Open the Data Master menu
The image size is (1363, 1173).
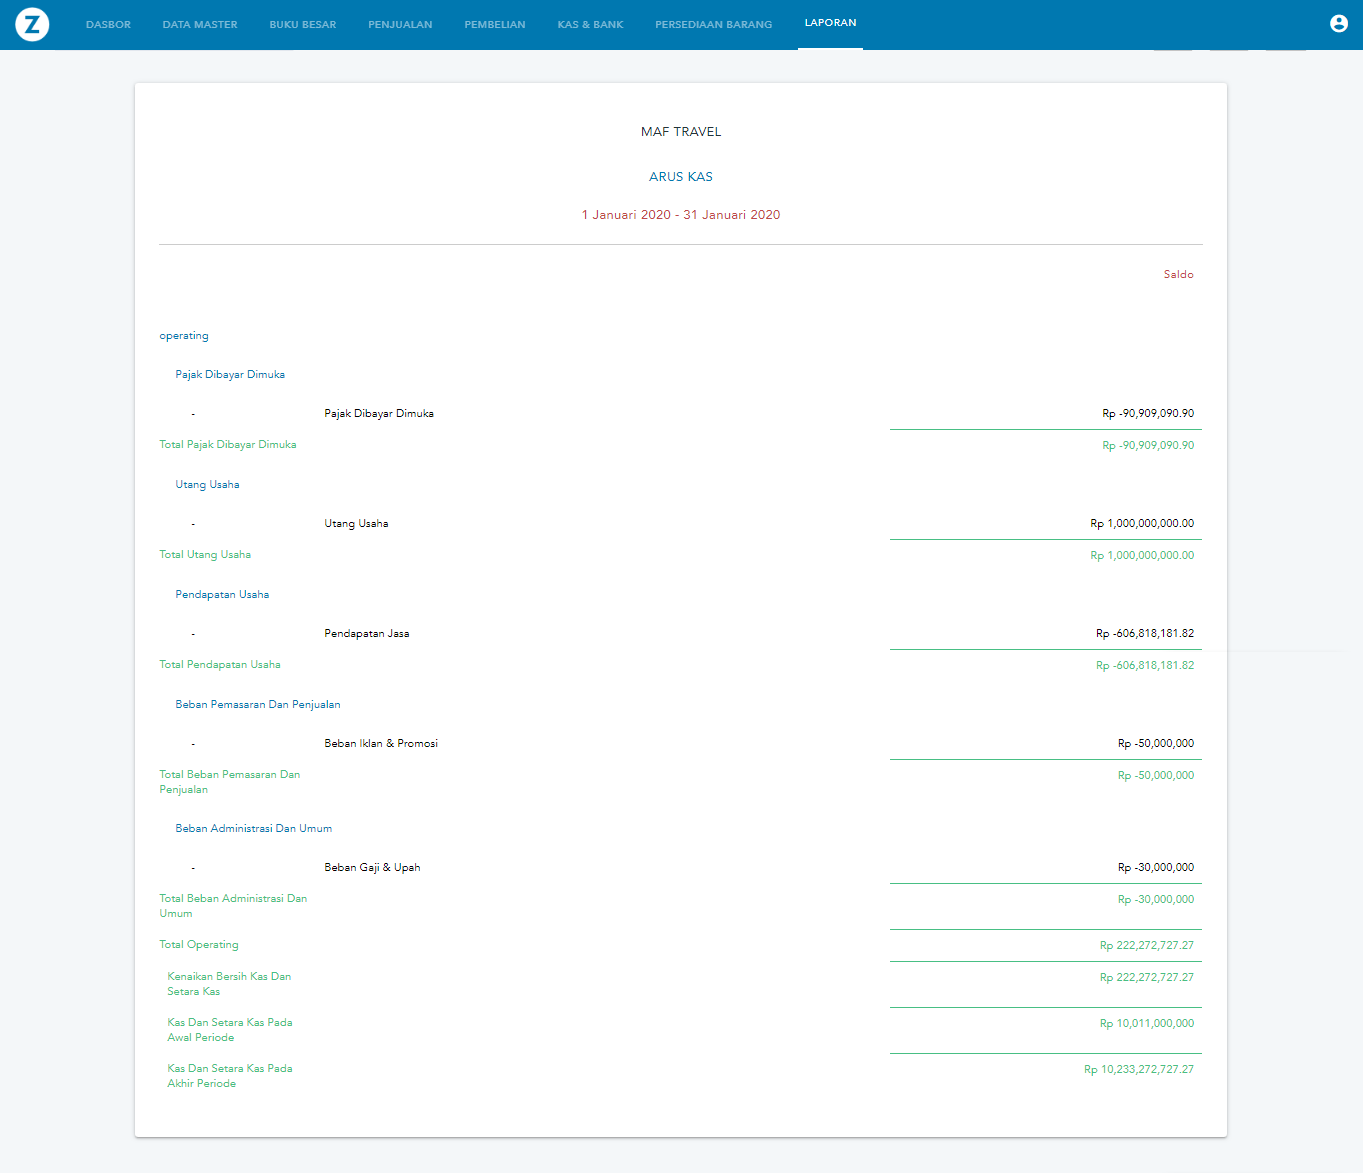(x=200, y=25)
